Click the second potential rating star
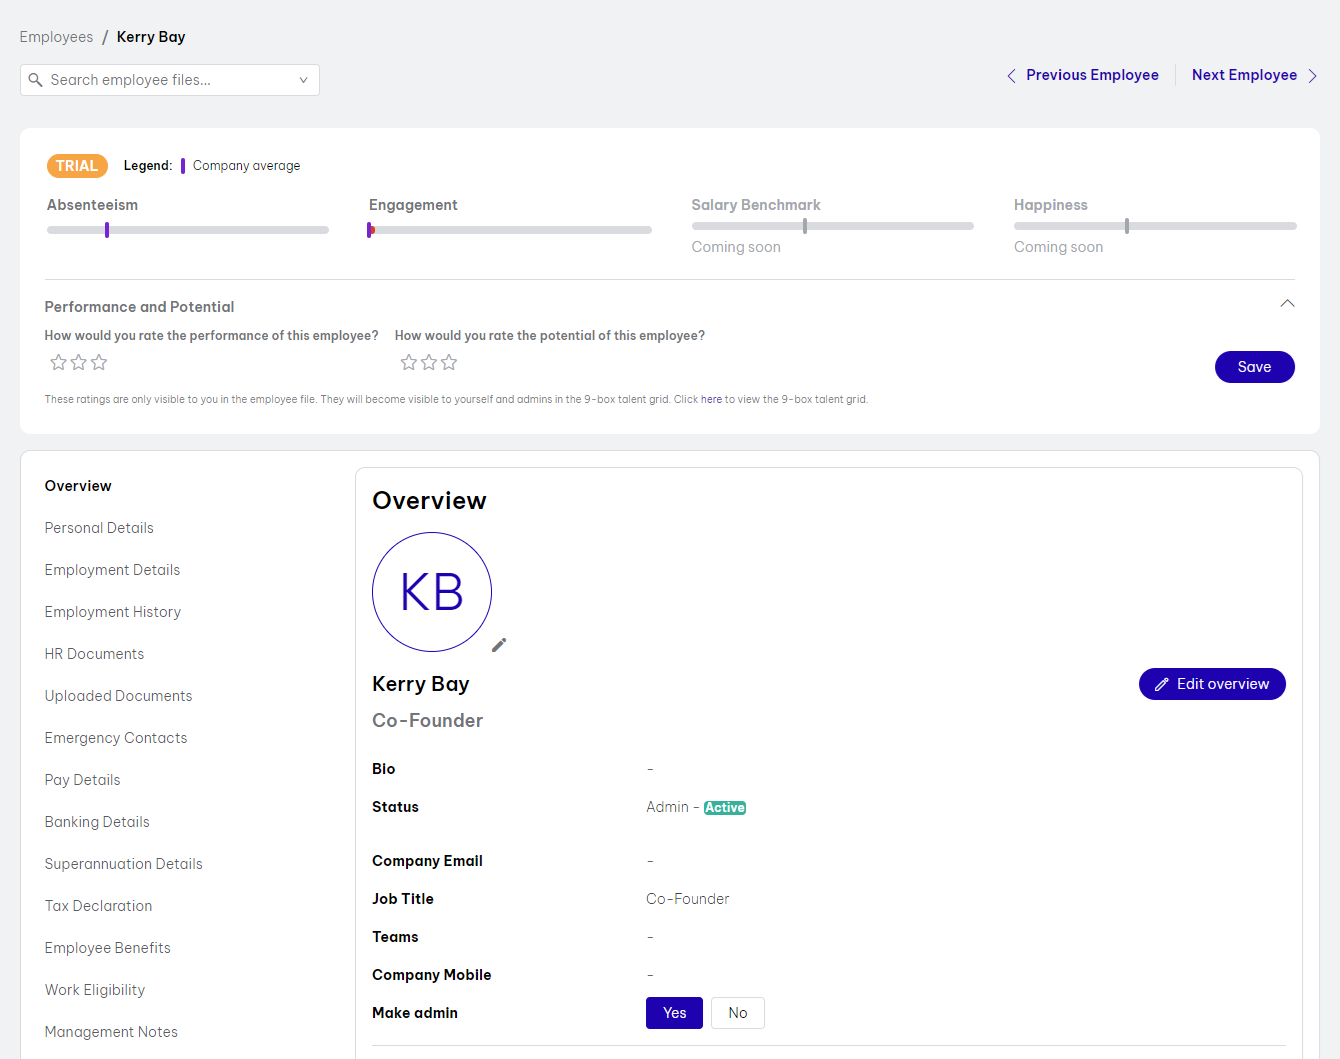1340x1059 pixels. tap(429, 362)
